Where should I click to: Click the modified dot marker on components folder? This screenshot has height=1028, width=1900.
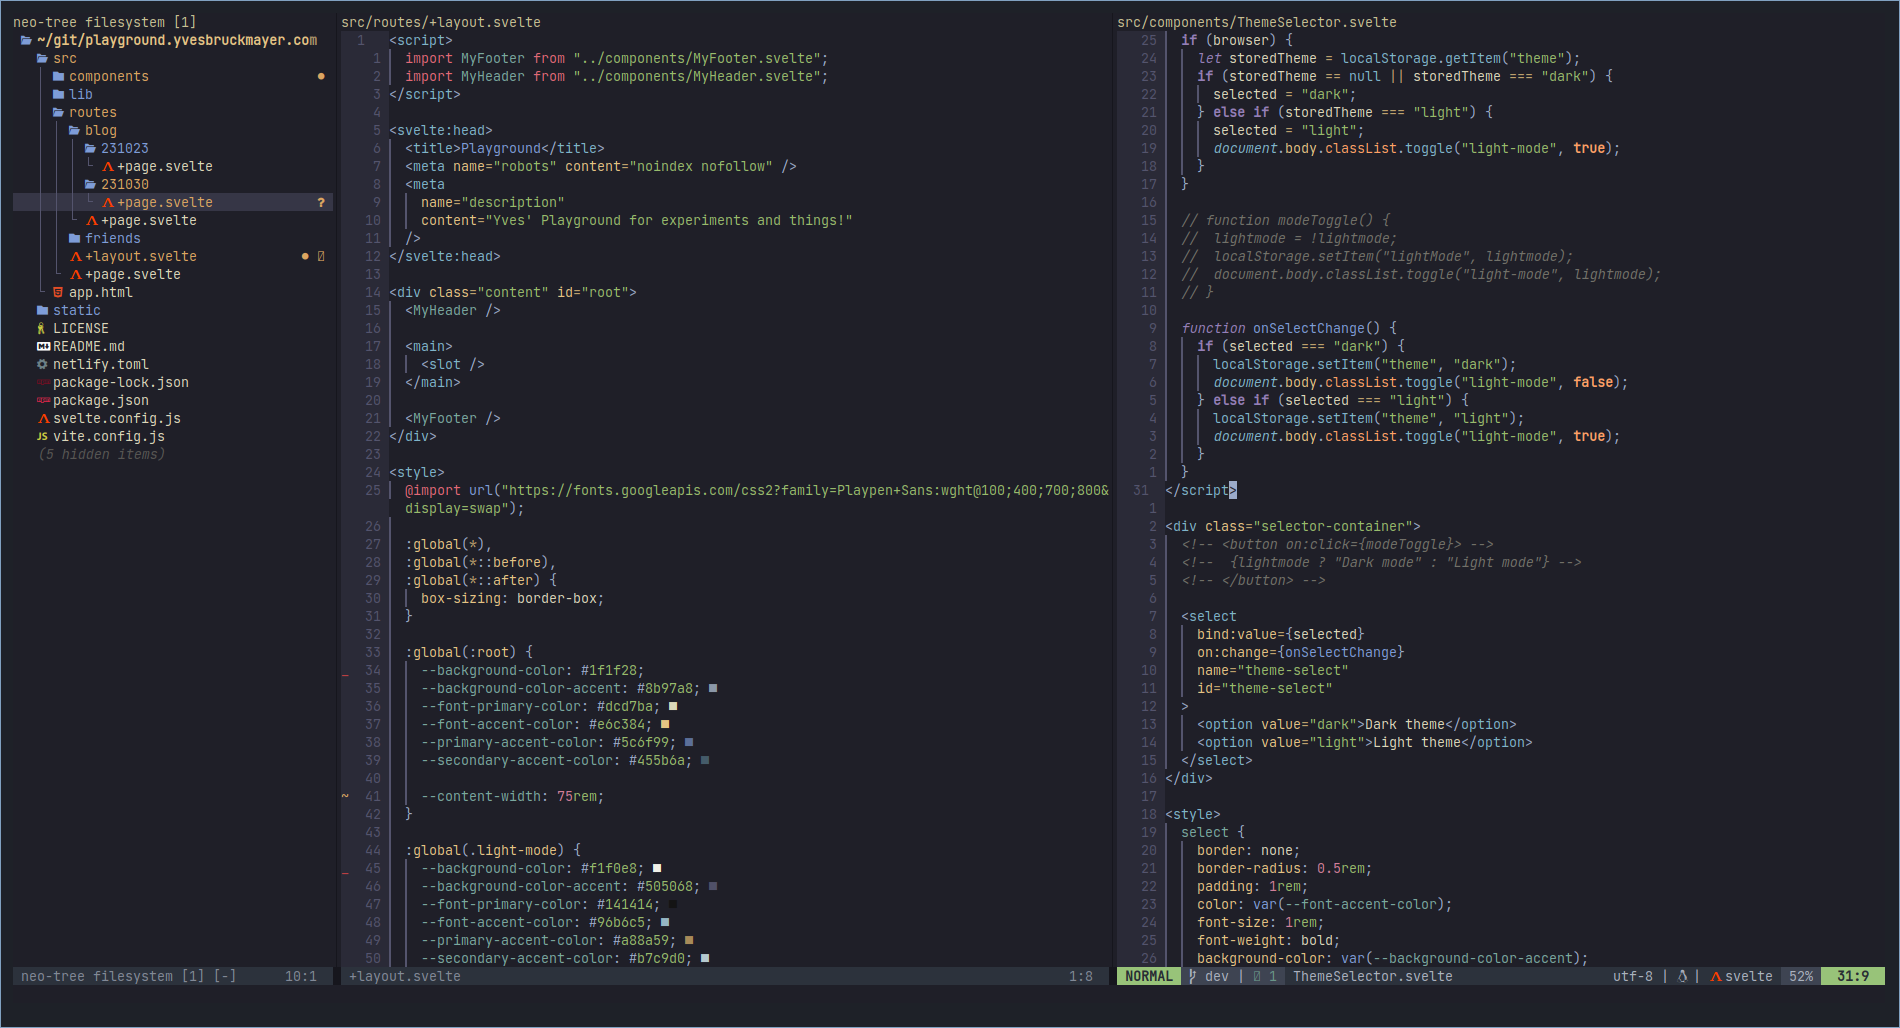pyautogui.click(x=321, y=77)
